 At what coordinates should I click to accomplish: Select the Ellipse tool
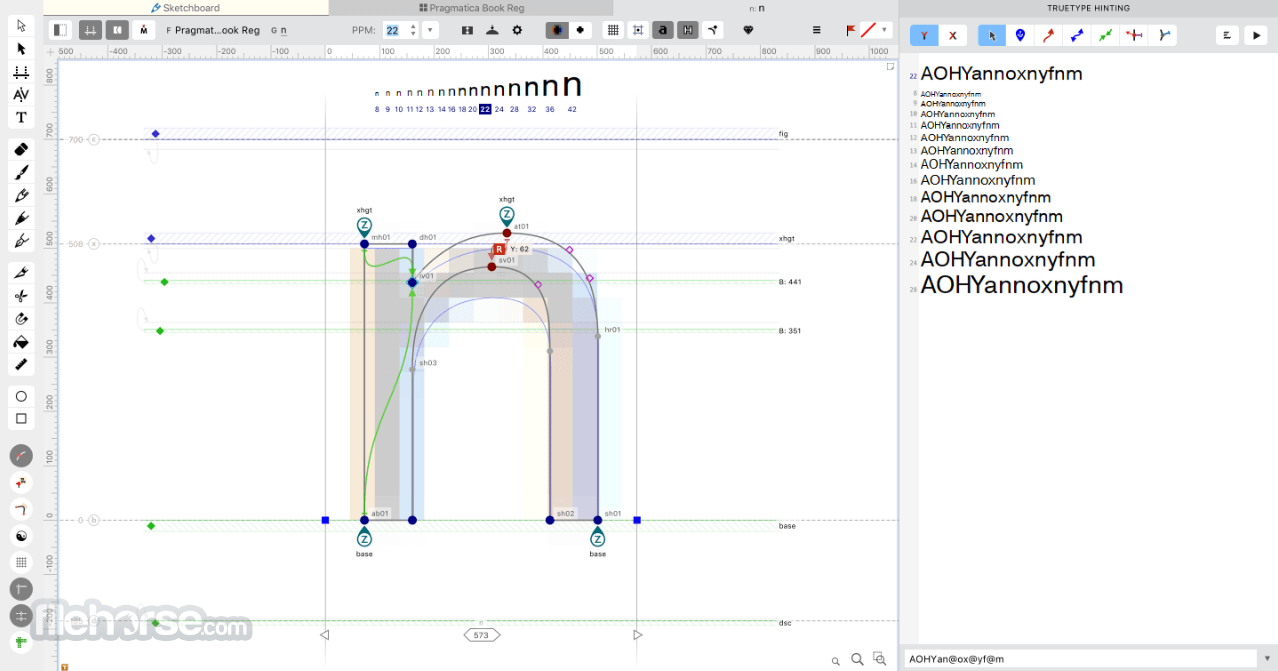click(21, 396)
